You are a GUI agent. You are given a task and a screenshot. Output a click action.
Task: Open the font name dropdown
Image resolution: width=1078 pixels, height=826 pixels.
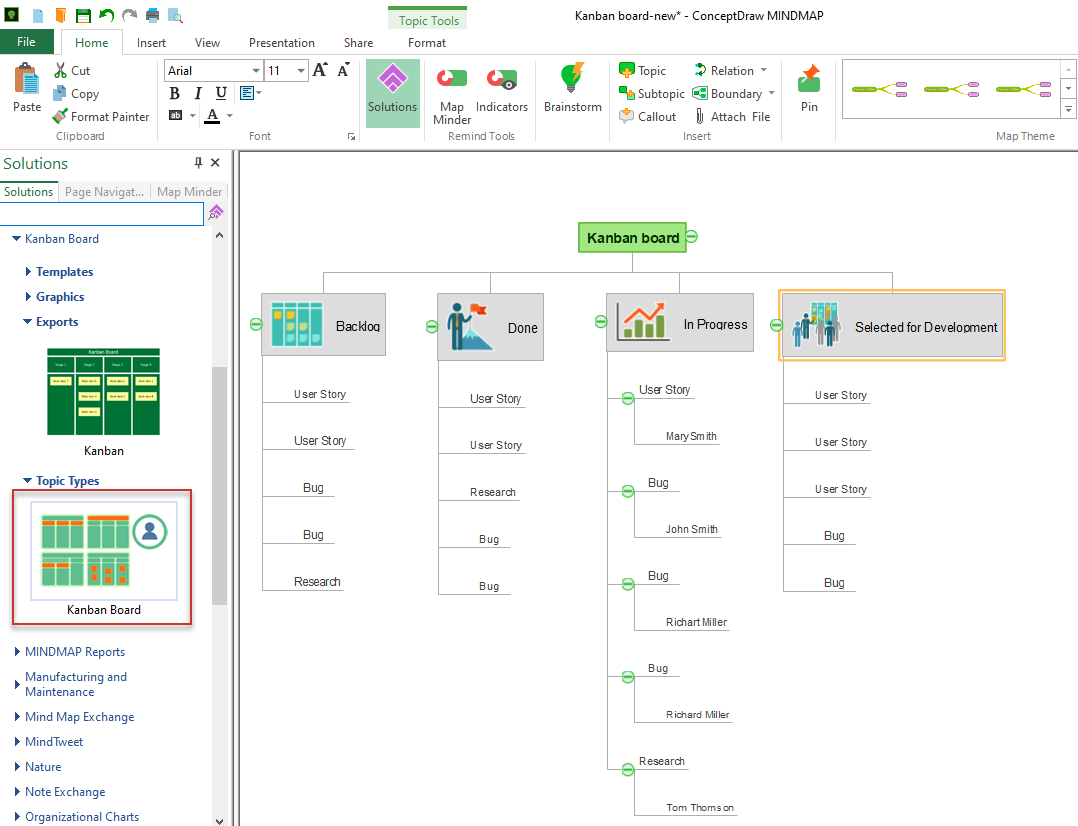click(255, 71)
